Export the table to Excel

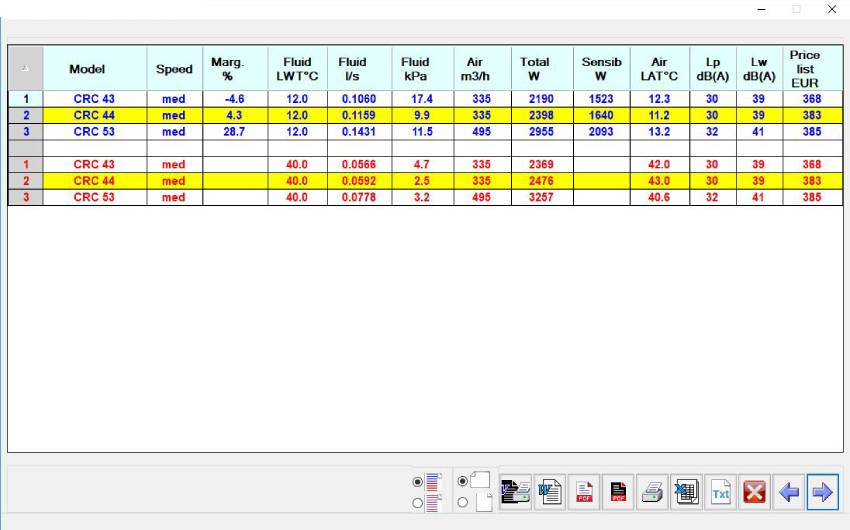click(686, 492)
